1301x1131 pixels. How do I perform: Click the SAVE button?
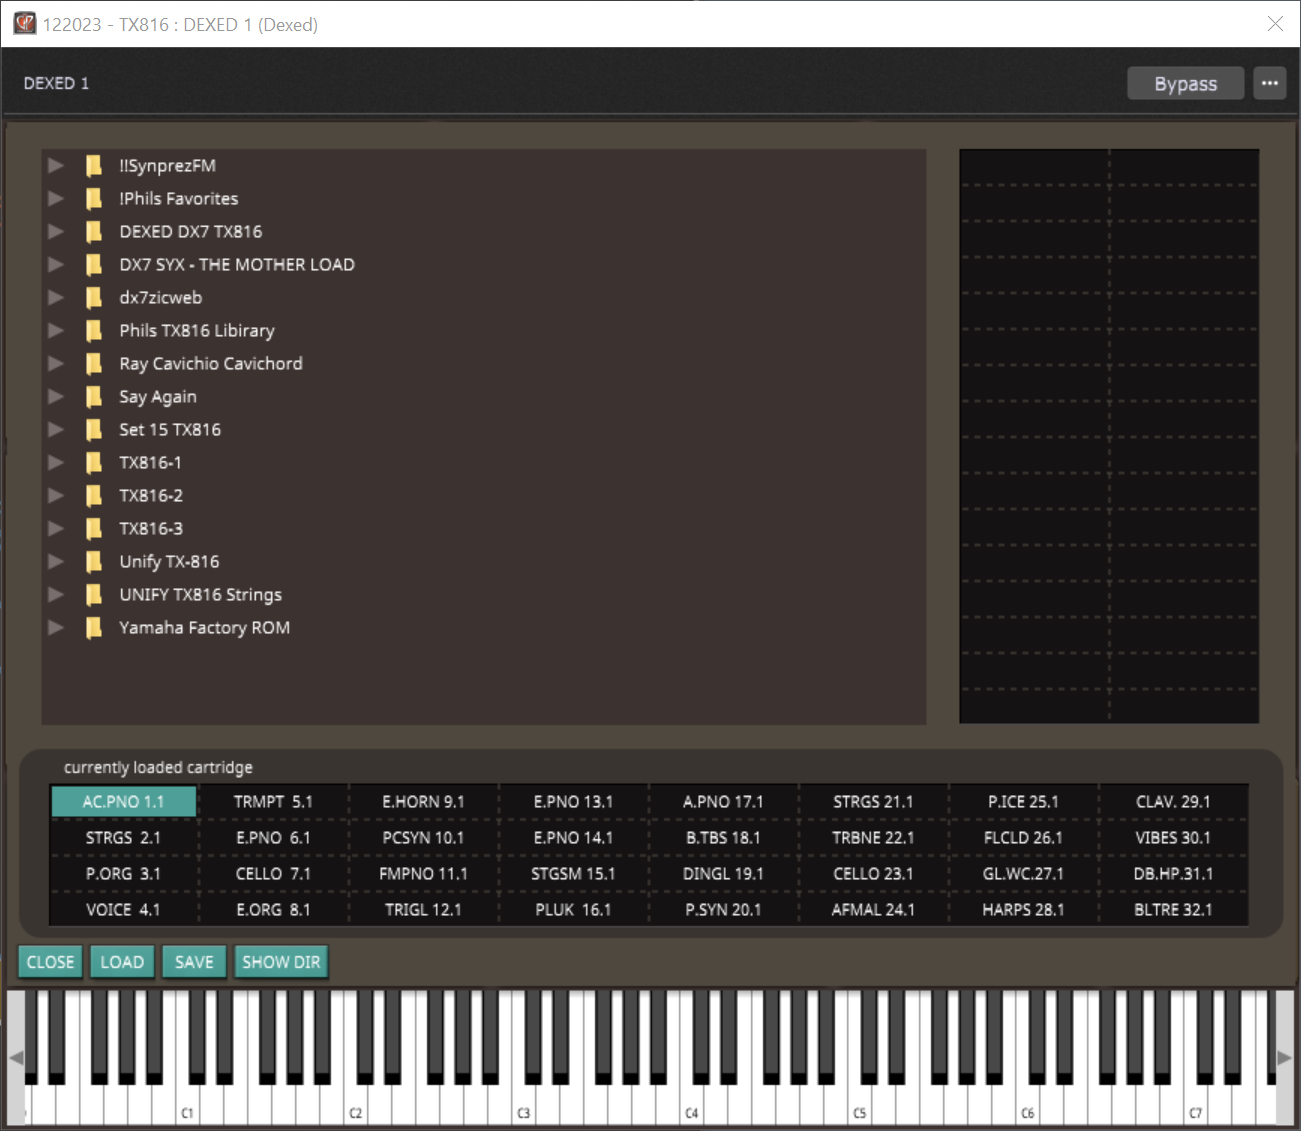tap(194, 961)
